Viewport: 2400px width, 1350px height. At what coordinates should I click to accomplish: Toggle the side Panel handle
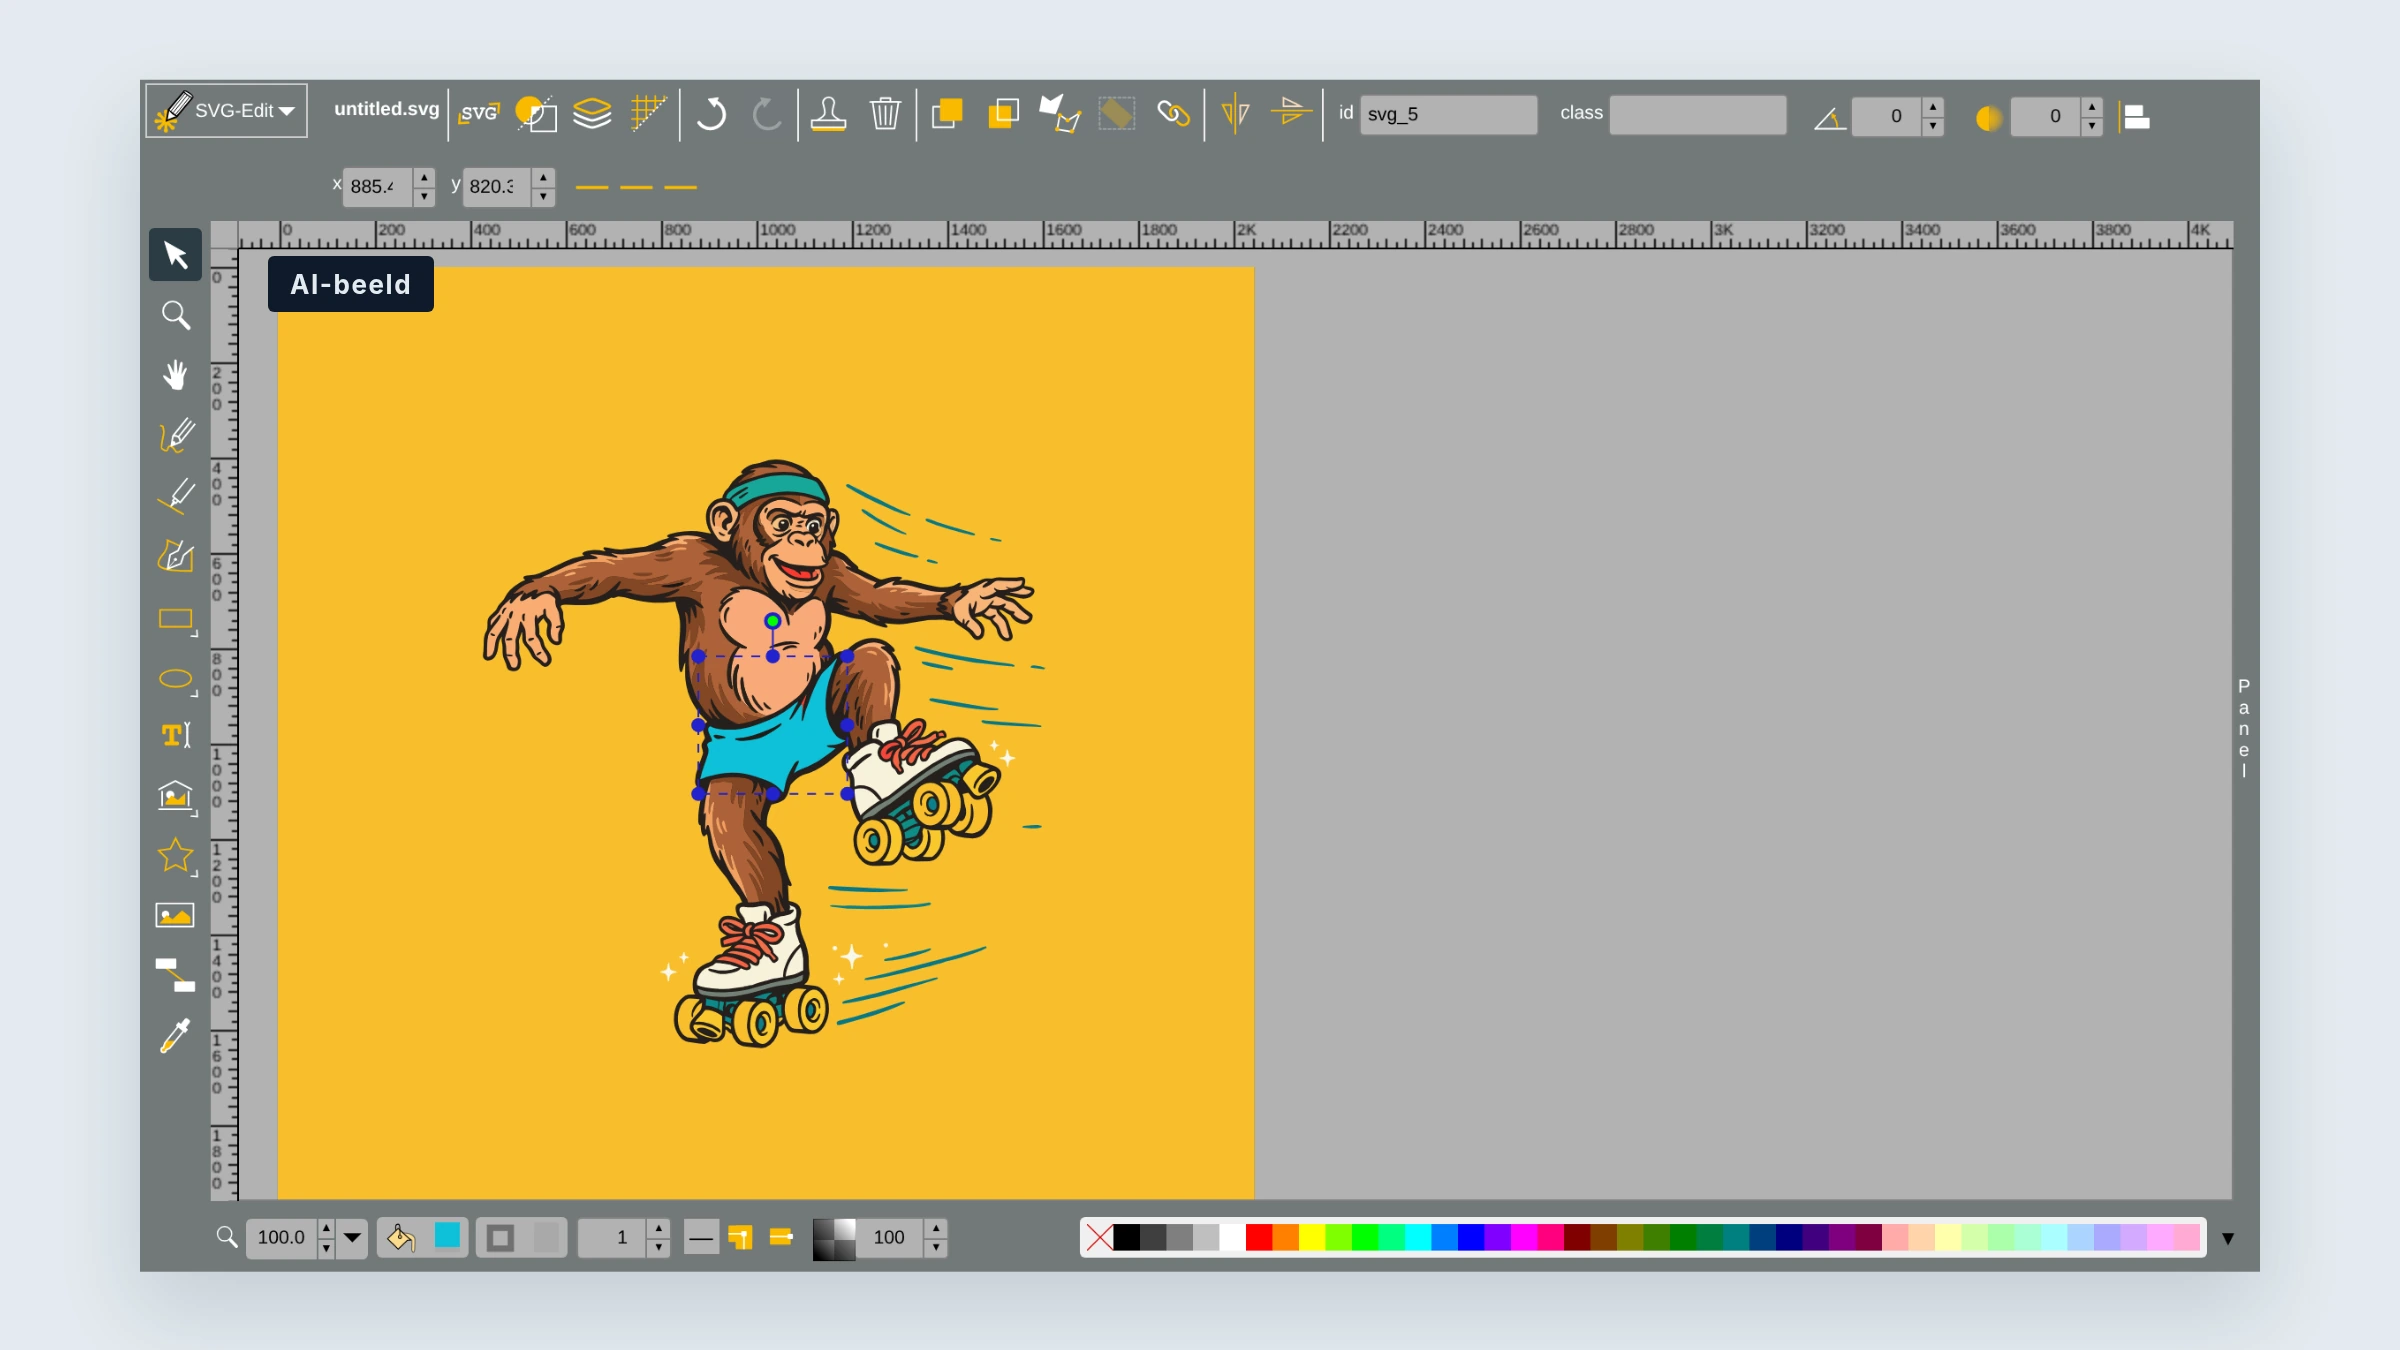(x=2244, y=727)
